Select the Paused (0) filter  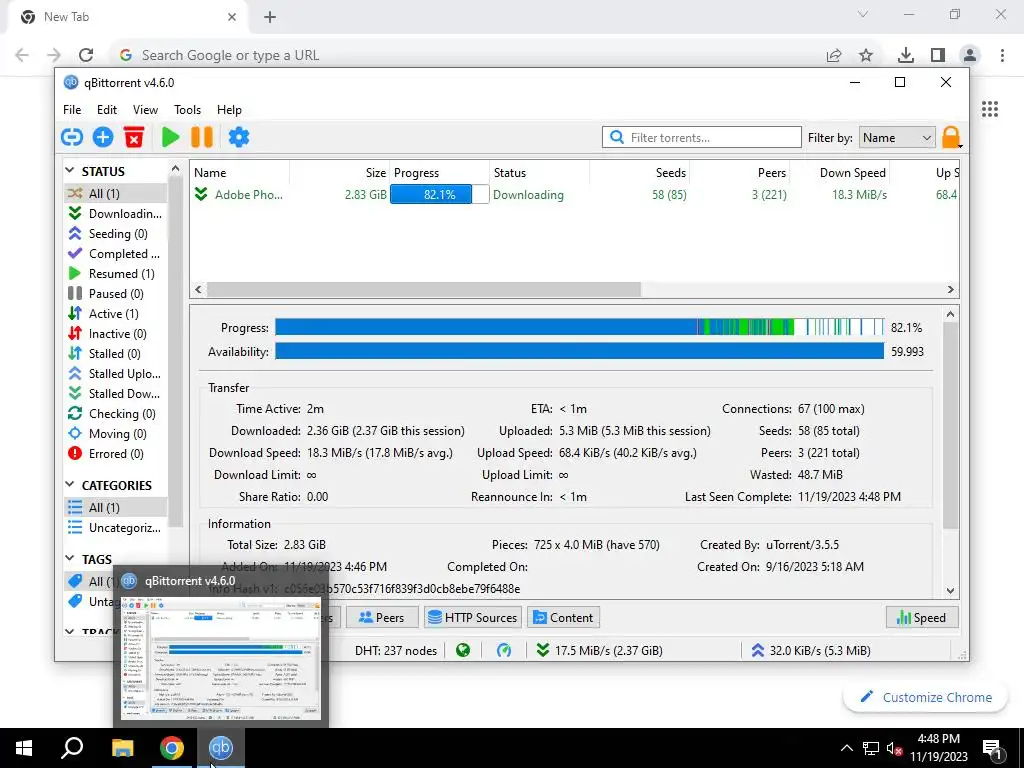click(116, 294)
